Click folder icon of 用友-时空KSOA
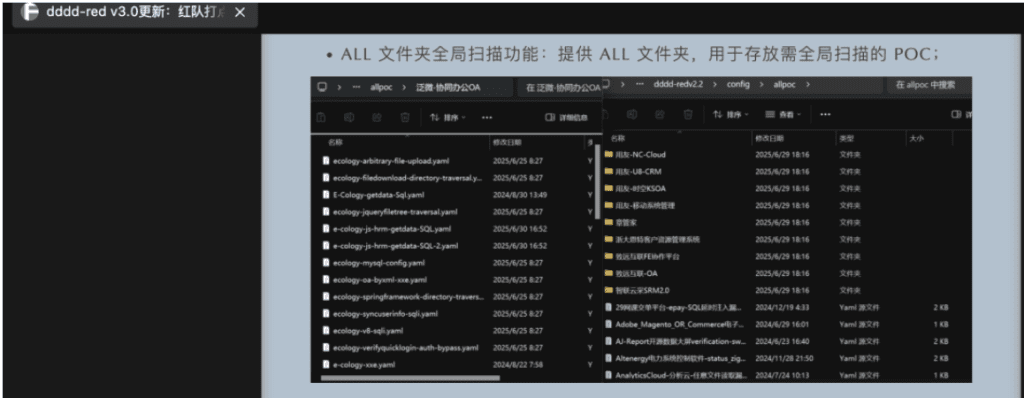Screen dimensions: 1024x398 pyautogui.click(x=609, y=189)
